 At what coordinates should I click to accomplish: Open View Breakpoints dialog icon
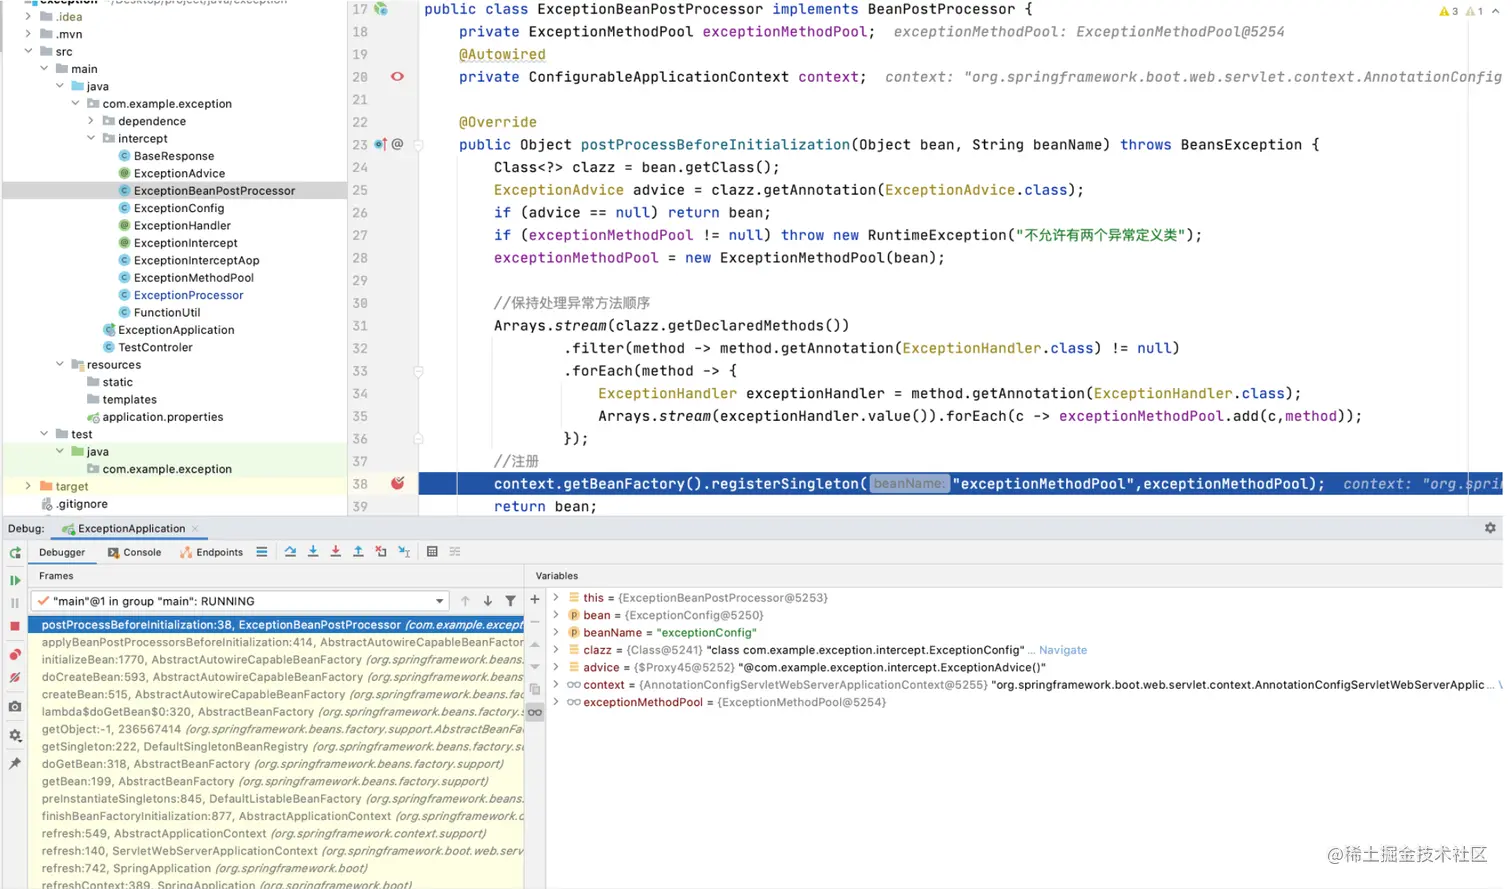15,655
